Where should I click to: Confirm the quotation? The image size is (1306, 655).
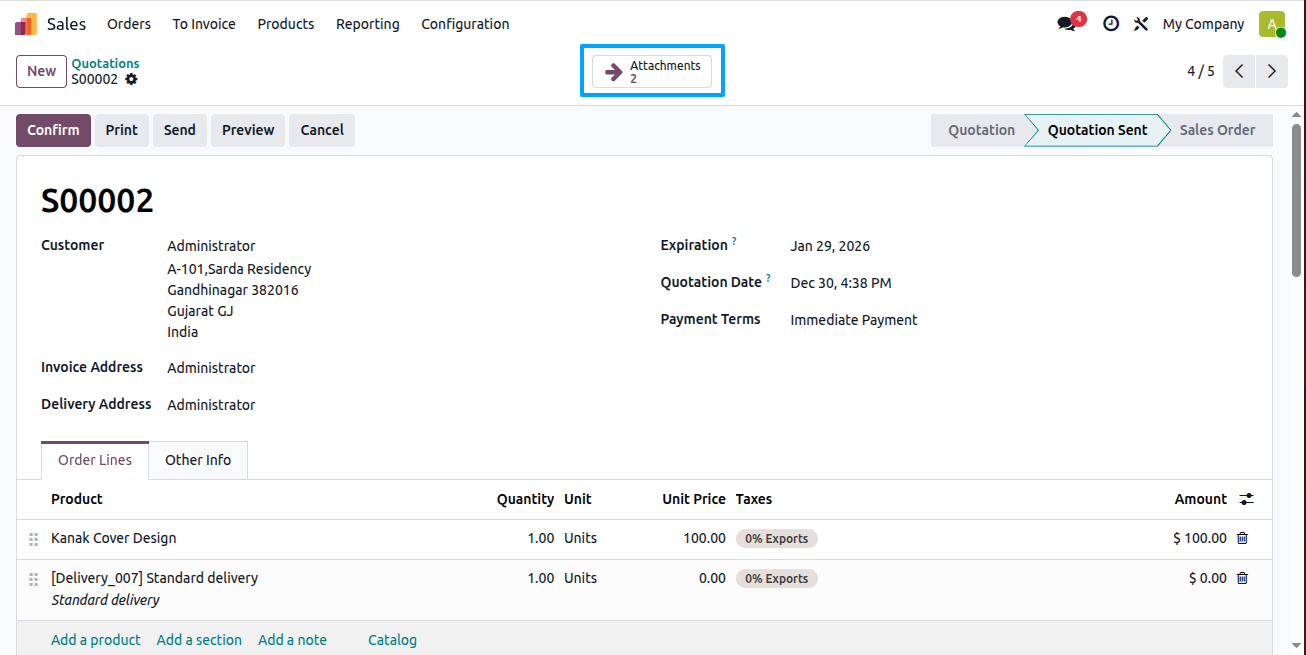[53, 130]
